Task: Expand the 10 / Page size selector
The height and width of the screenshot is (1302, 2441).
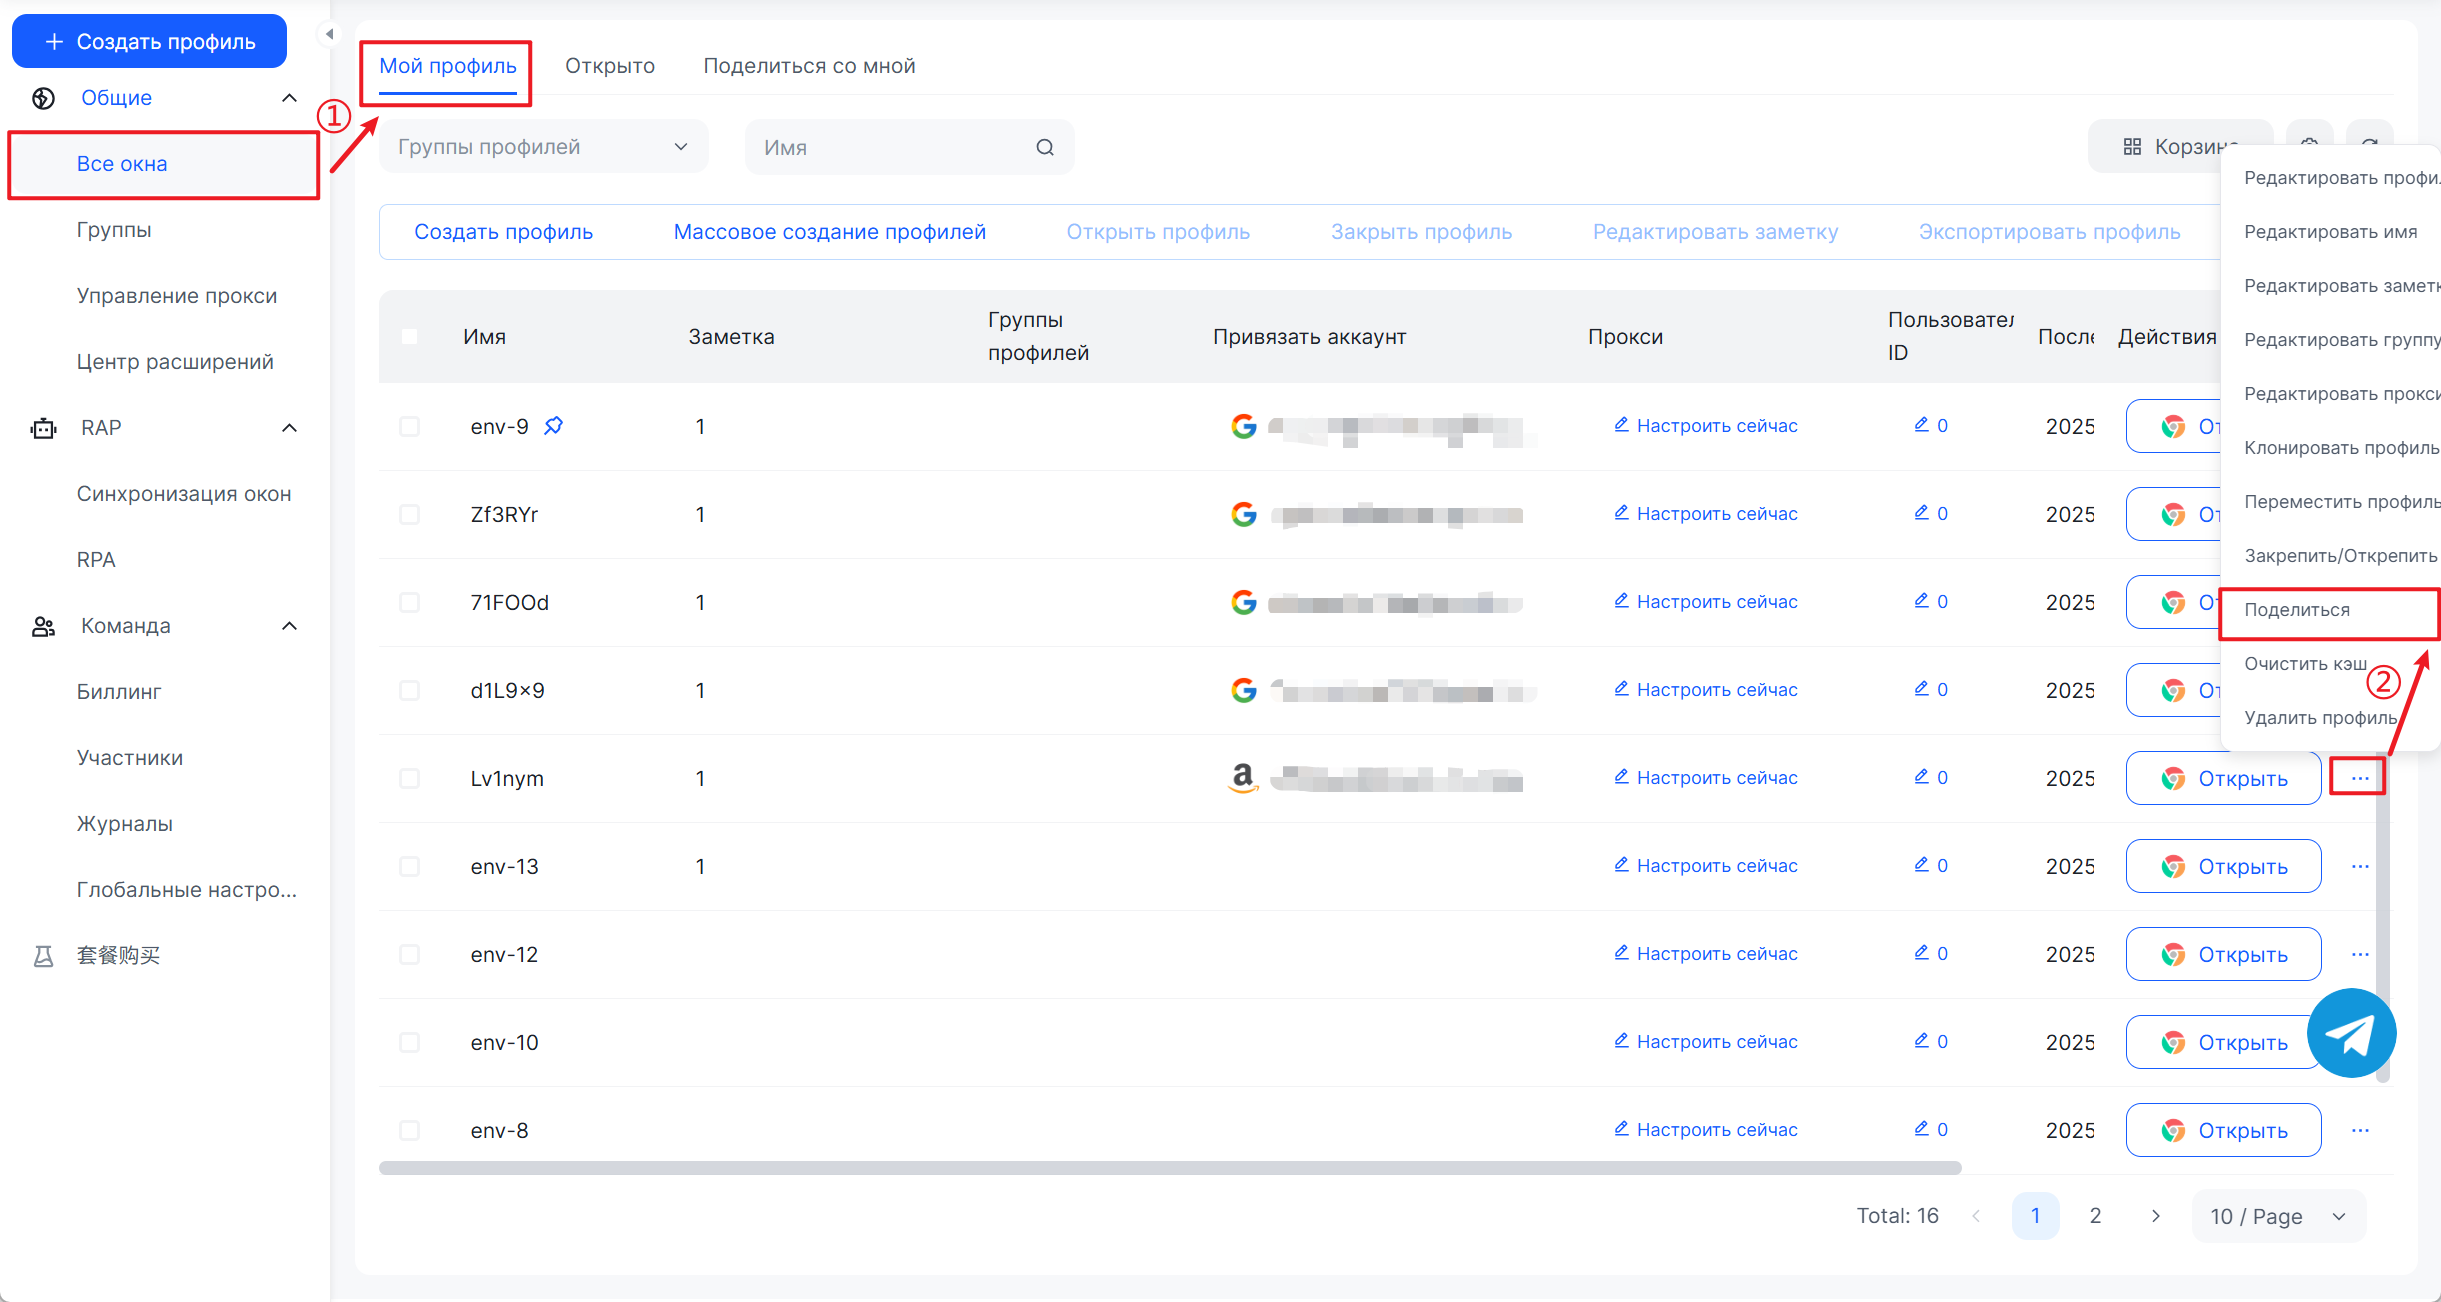Action: pyautogui.click(x=2277, y=1216)
